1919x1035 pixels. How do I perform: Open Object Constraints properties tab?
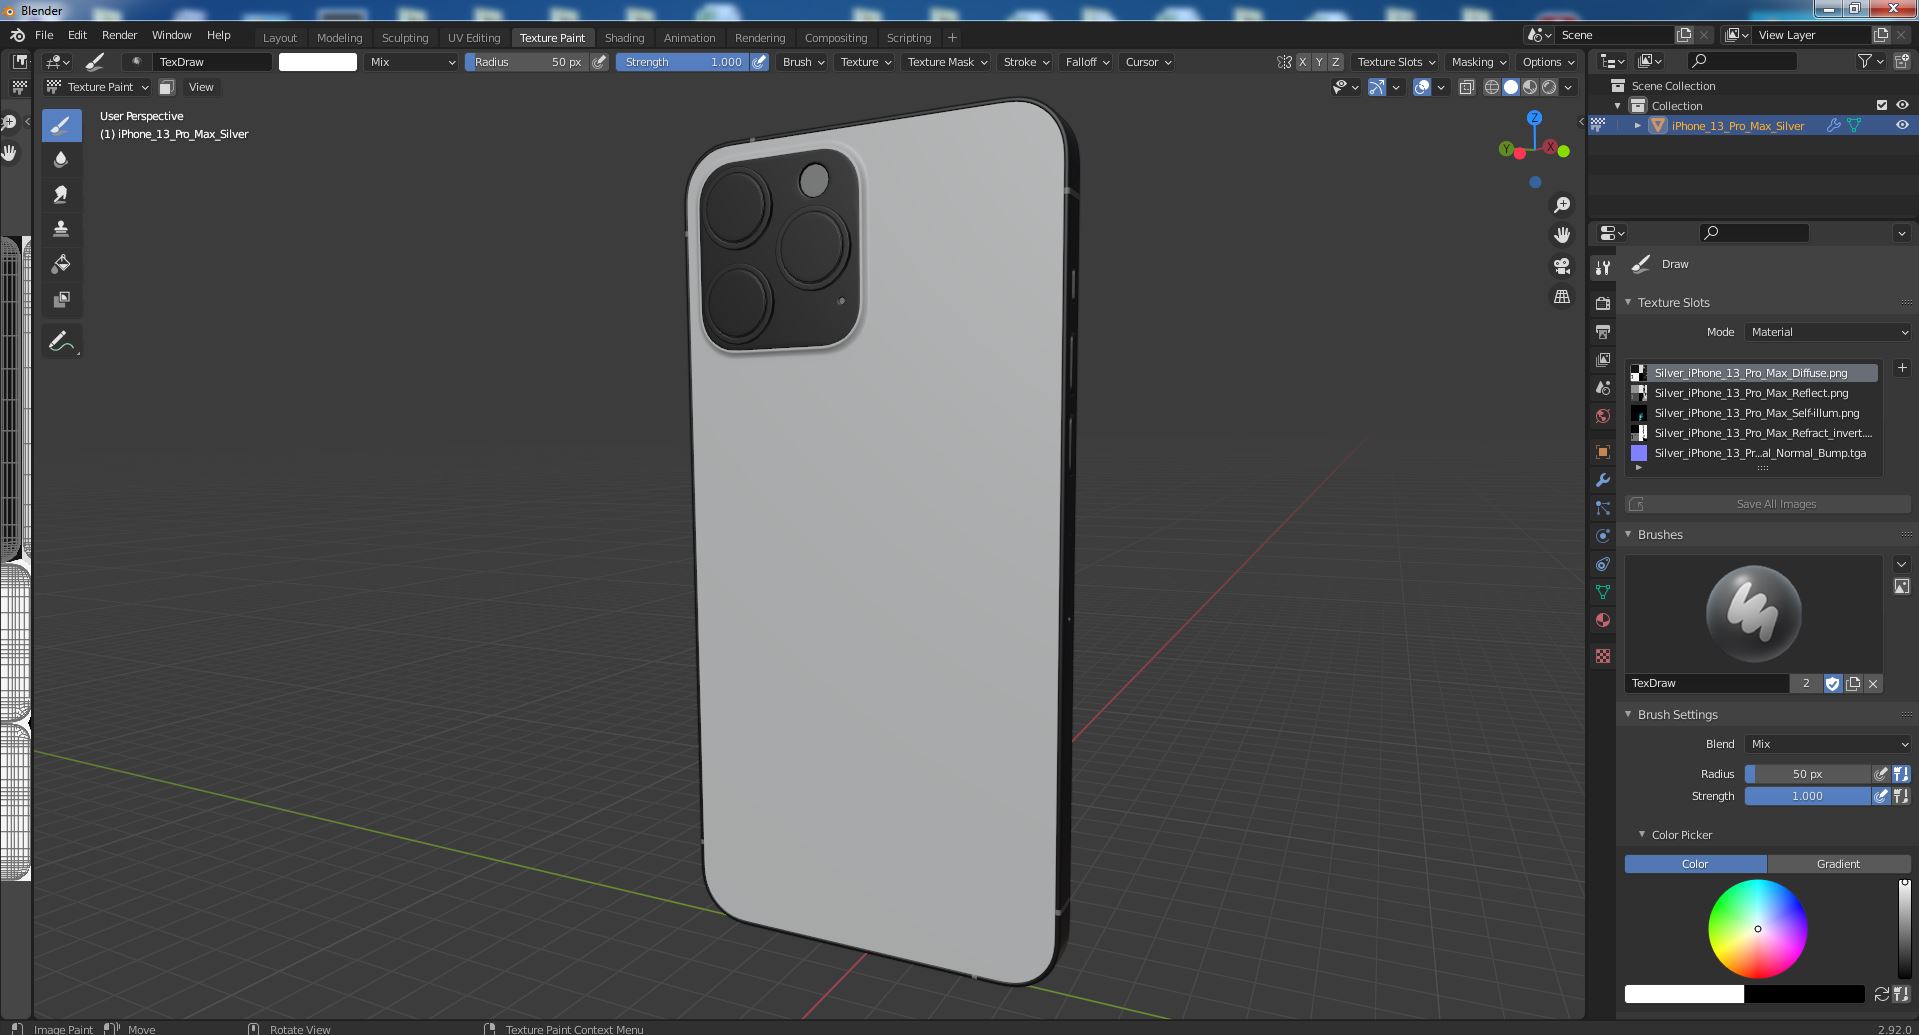coord(1603,564)
